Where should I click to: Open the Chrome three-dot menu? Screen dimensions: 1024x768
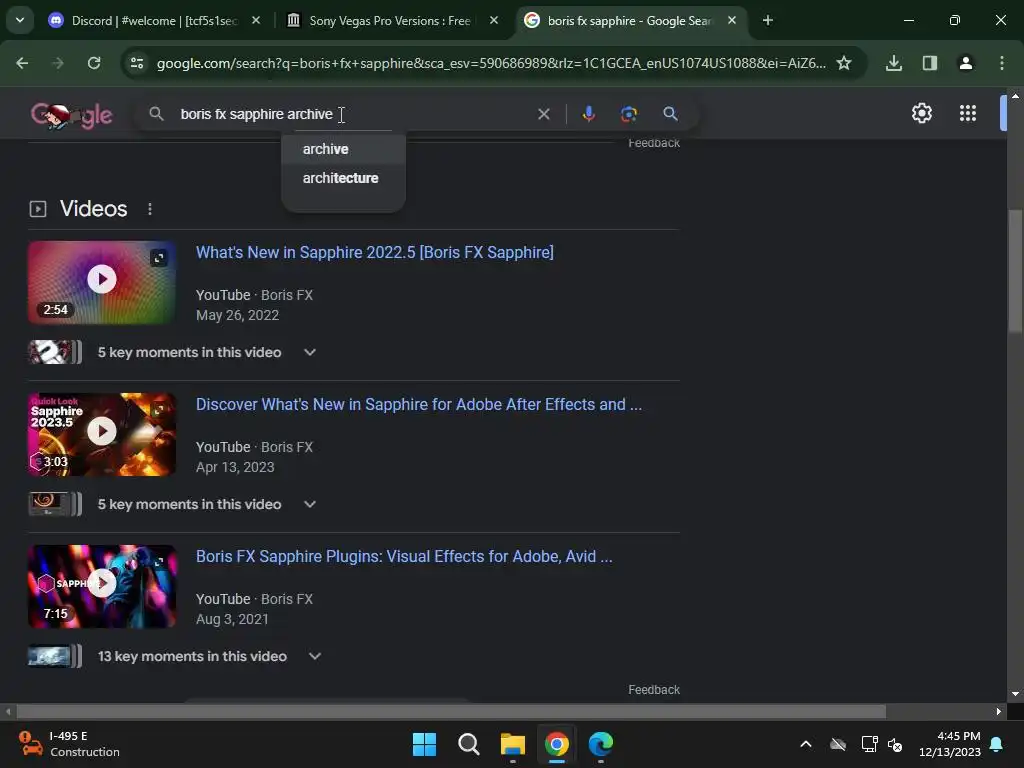1002,63
